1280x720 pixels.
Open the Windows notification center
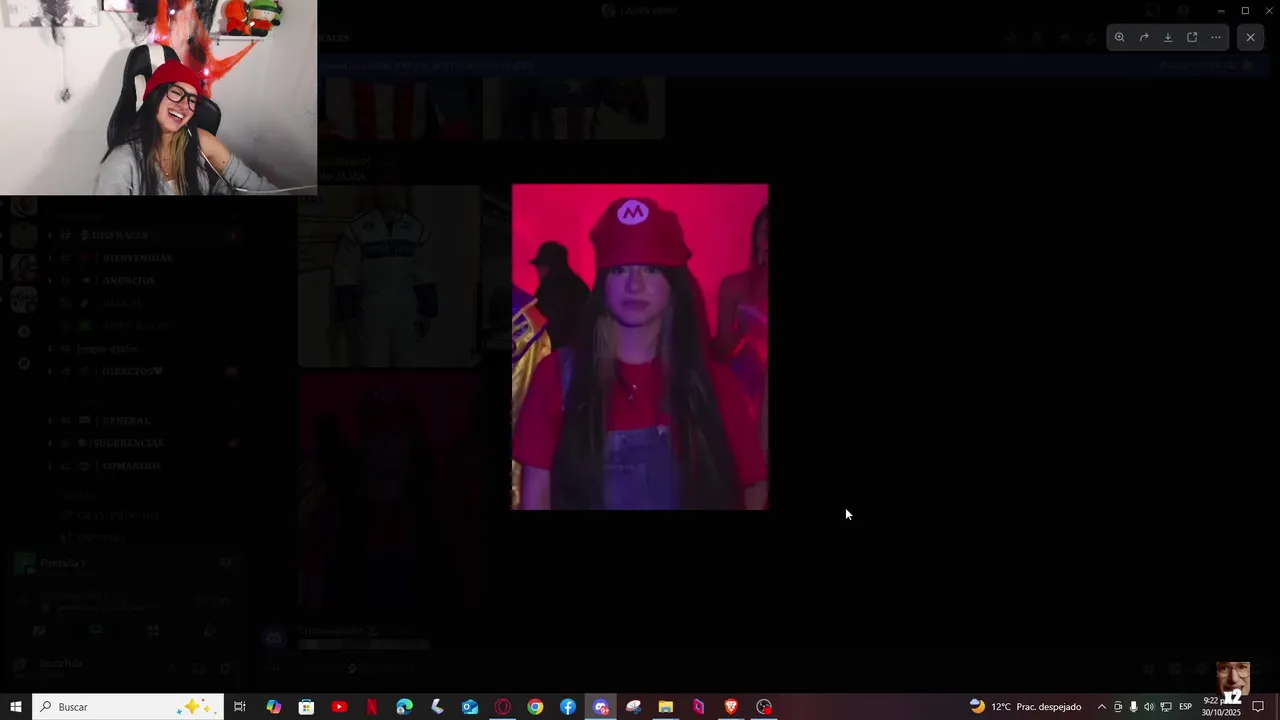click(1258, 707)
